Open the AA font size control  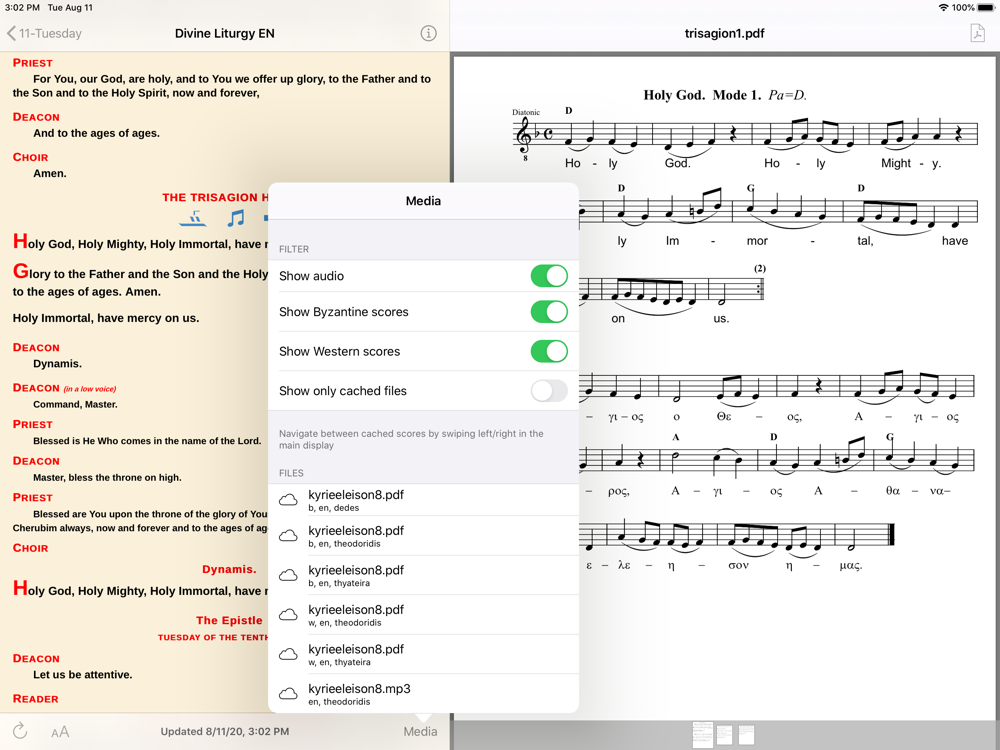(60, 732)
